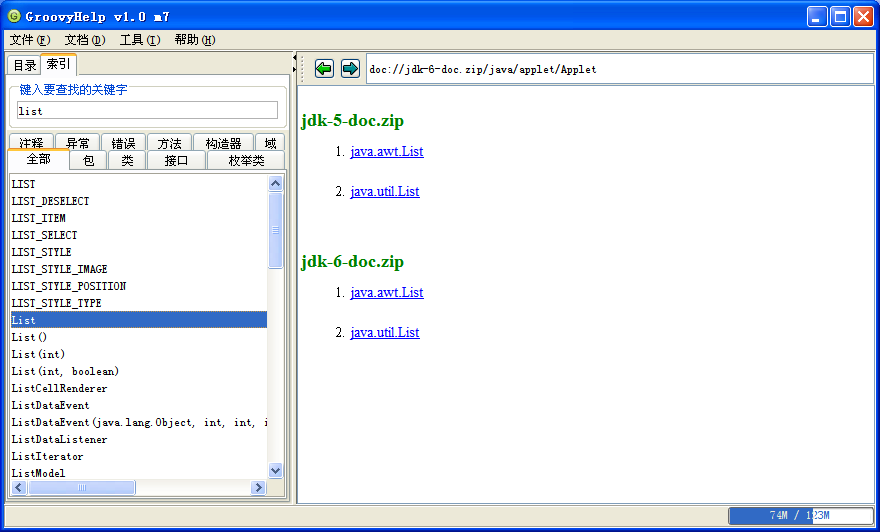
Task: Select the 全部 filter tab
Action: (38, 159)
